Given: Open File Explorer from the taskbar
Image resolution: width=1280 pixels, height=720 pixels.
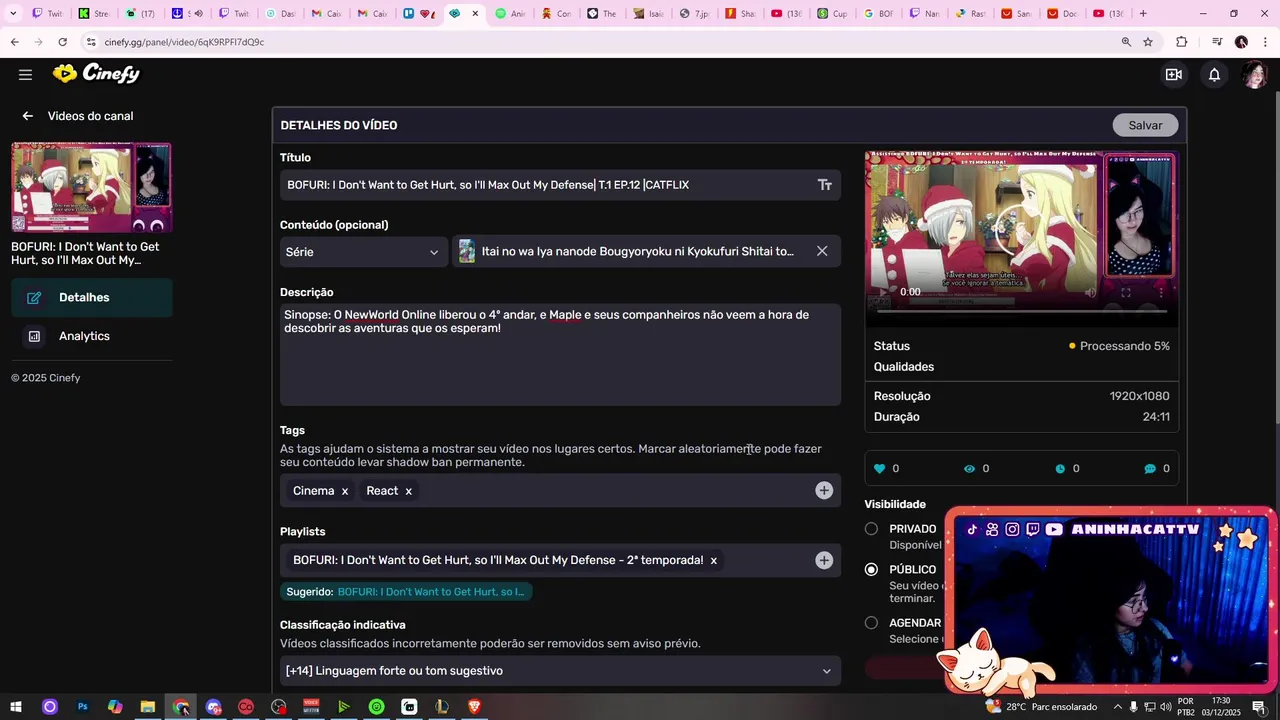Looking at the screenshot, I should (x=147, y=707).
